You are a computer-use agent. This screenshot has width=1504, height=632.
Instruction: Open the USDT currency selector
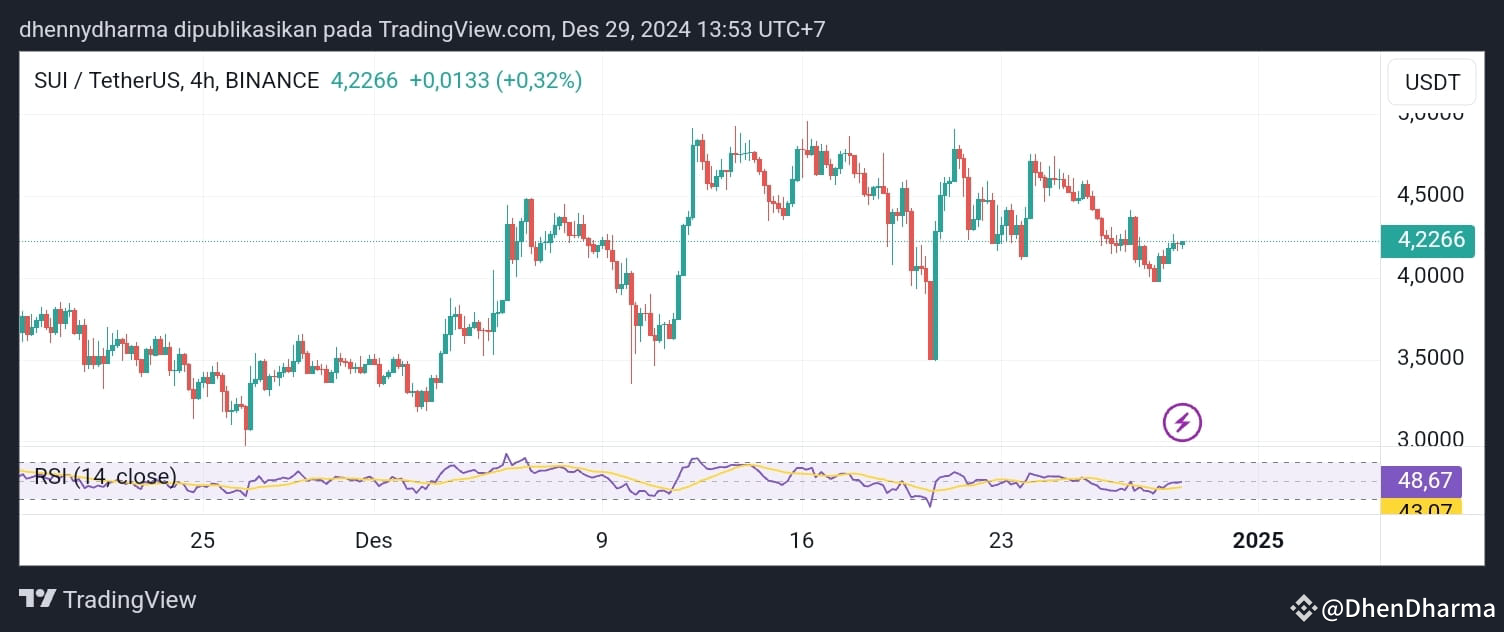pos(1432,82)
